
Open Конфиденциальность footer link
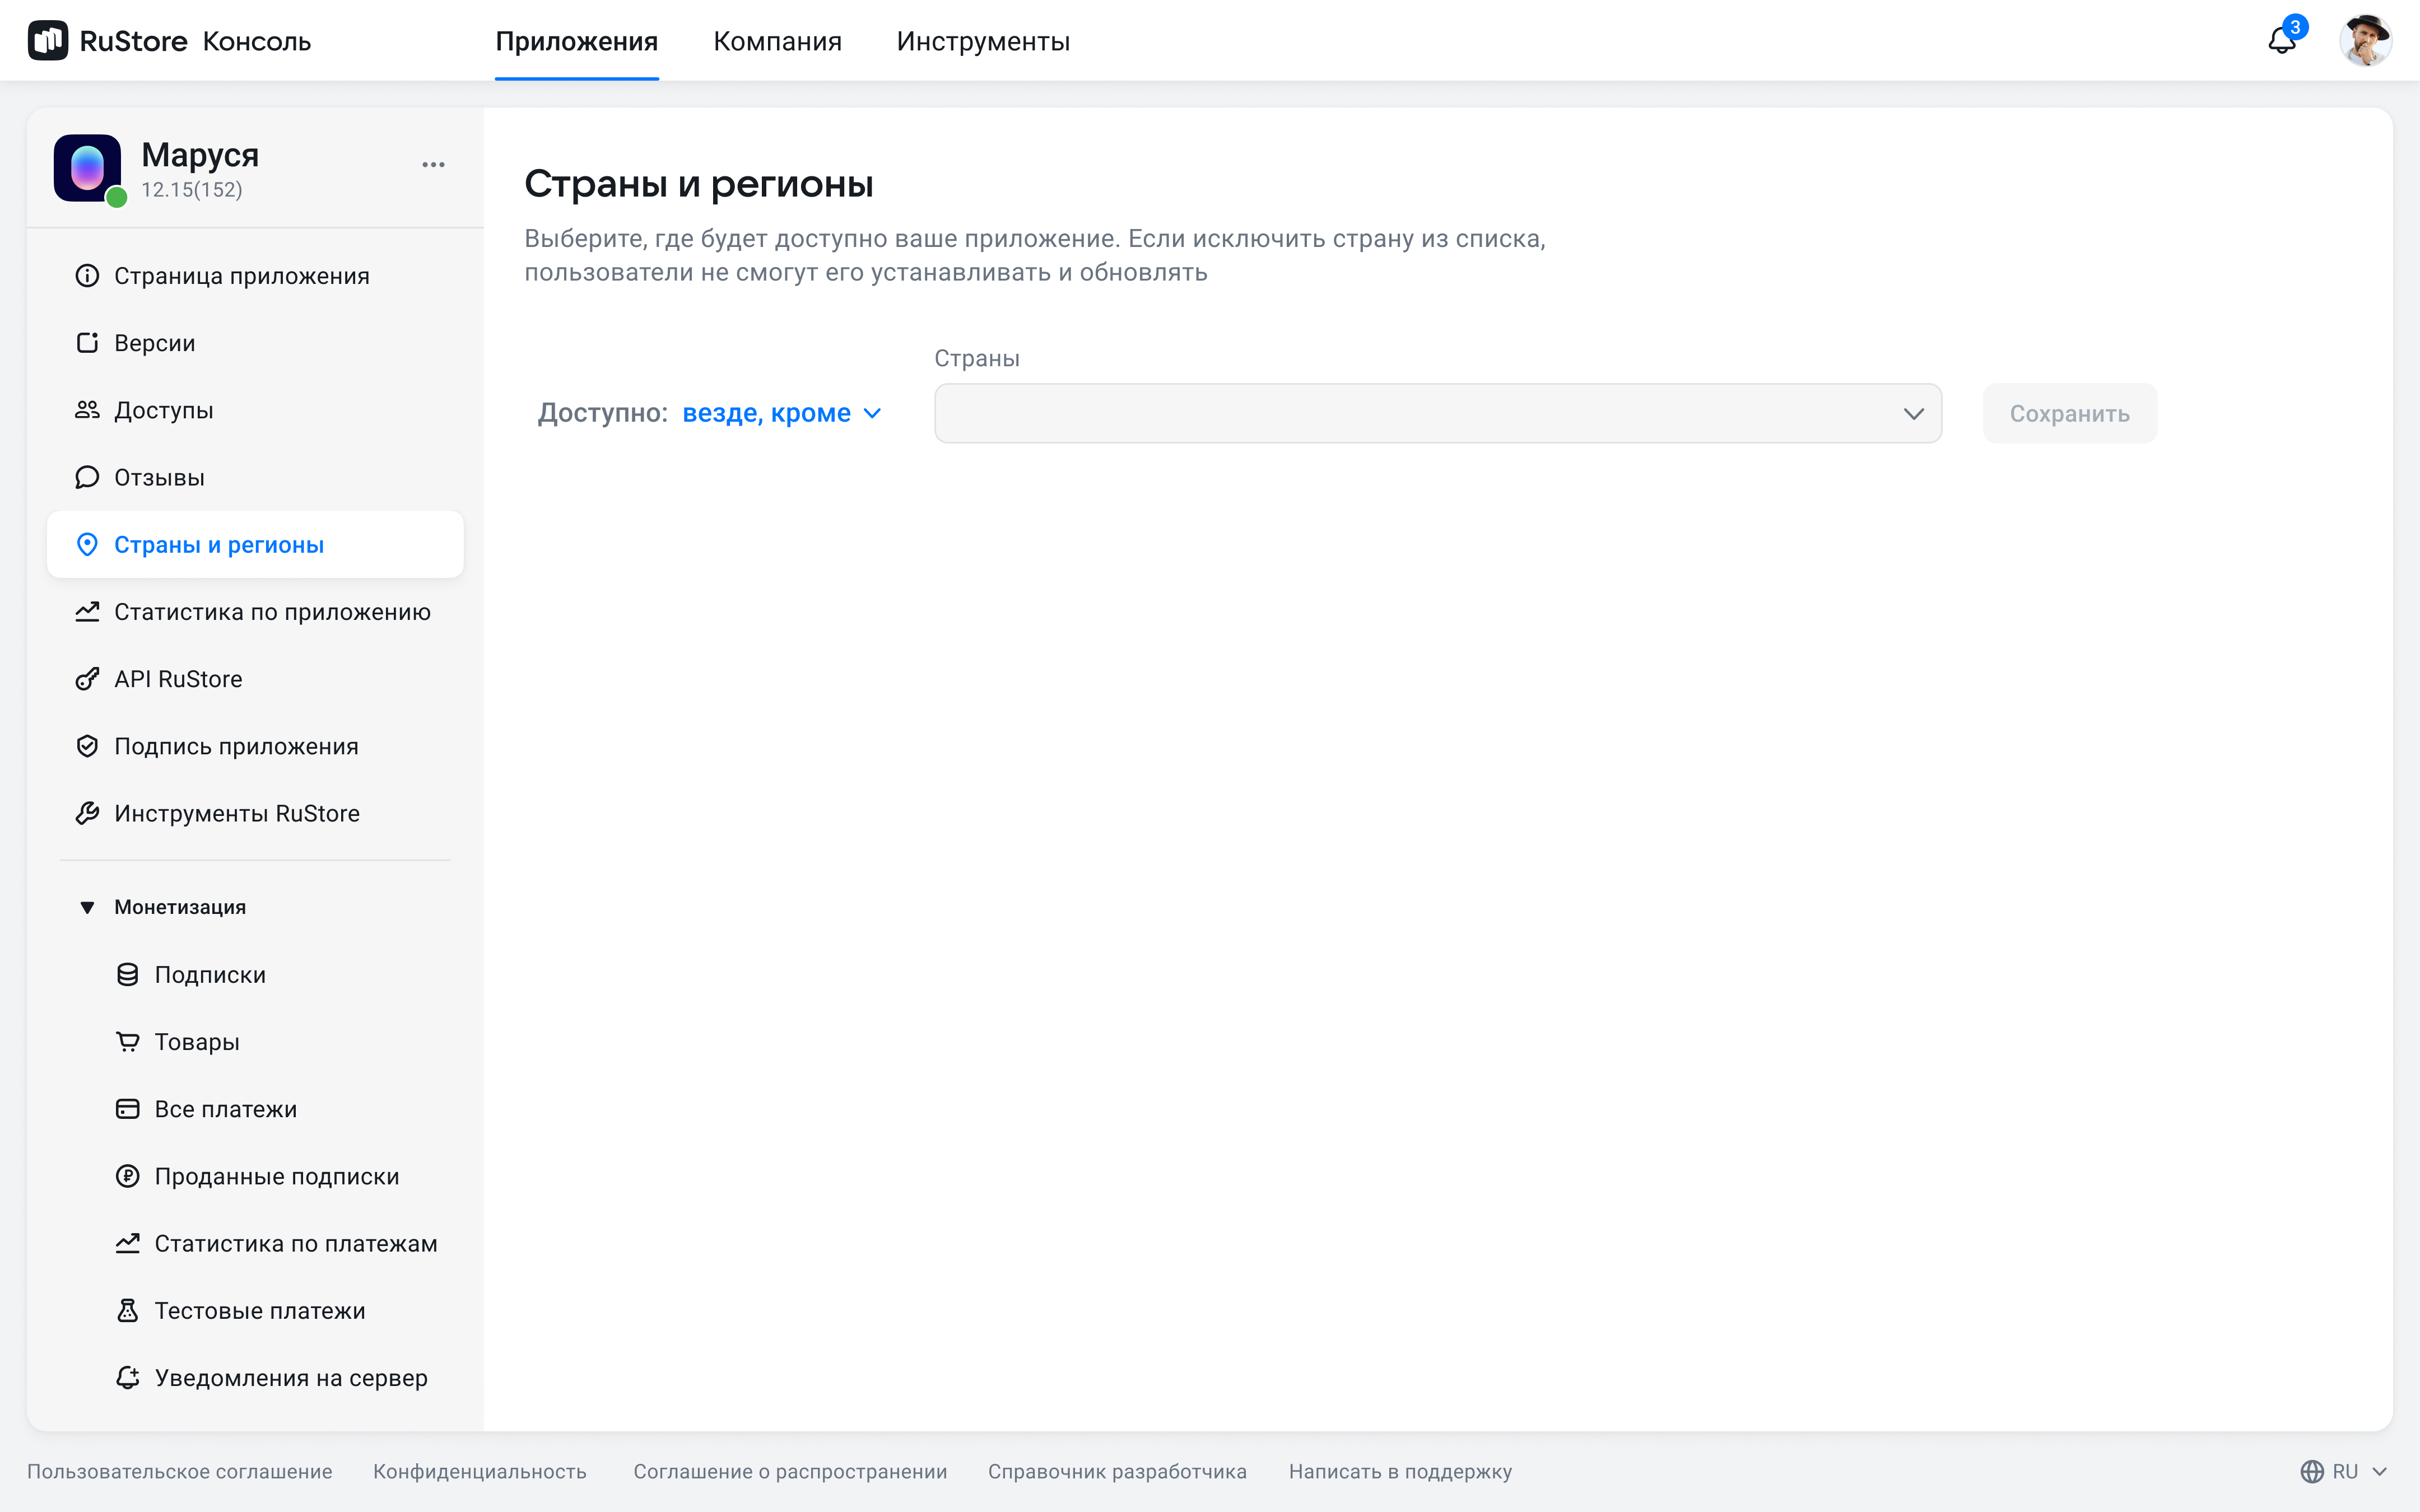(480, 1472)
